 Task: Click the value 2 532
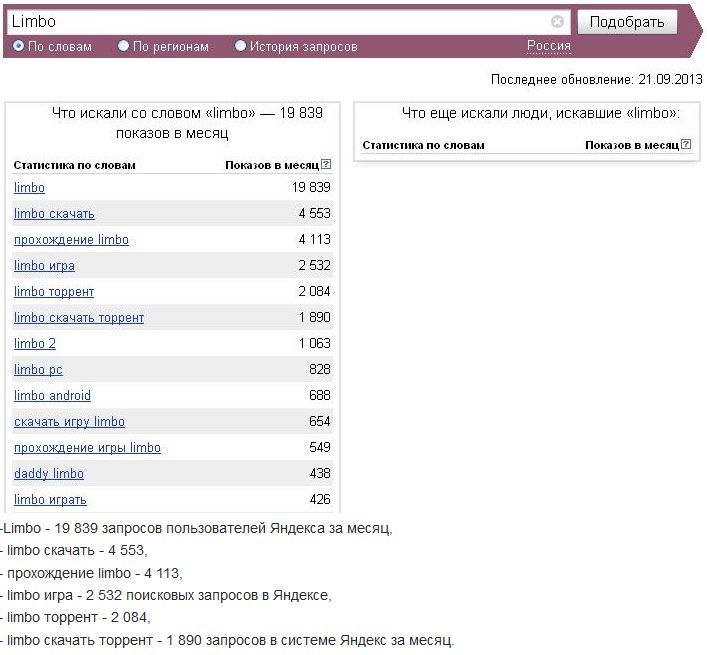click(x=314, y=266)
